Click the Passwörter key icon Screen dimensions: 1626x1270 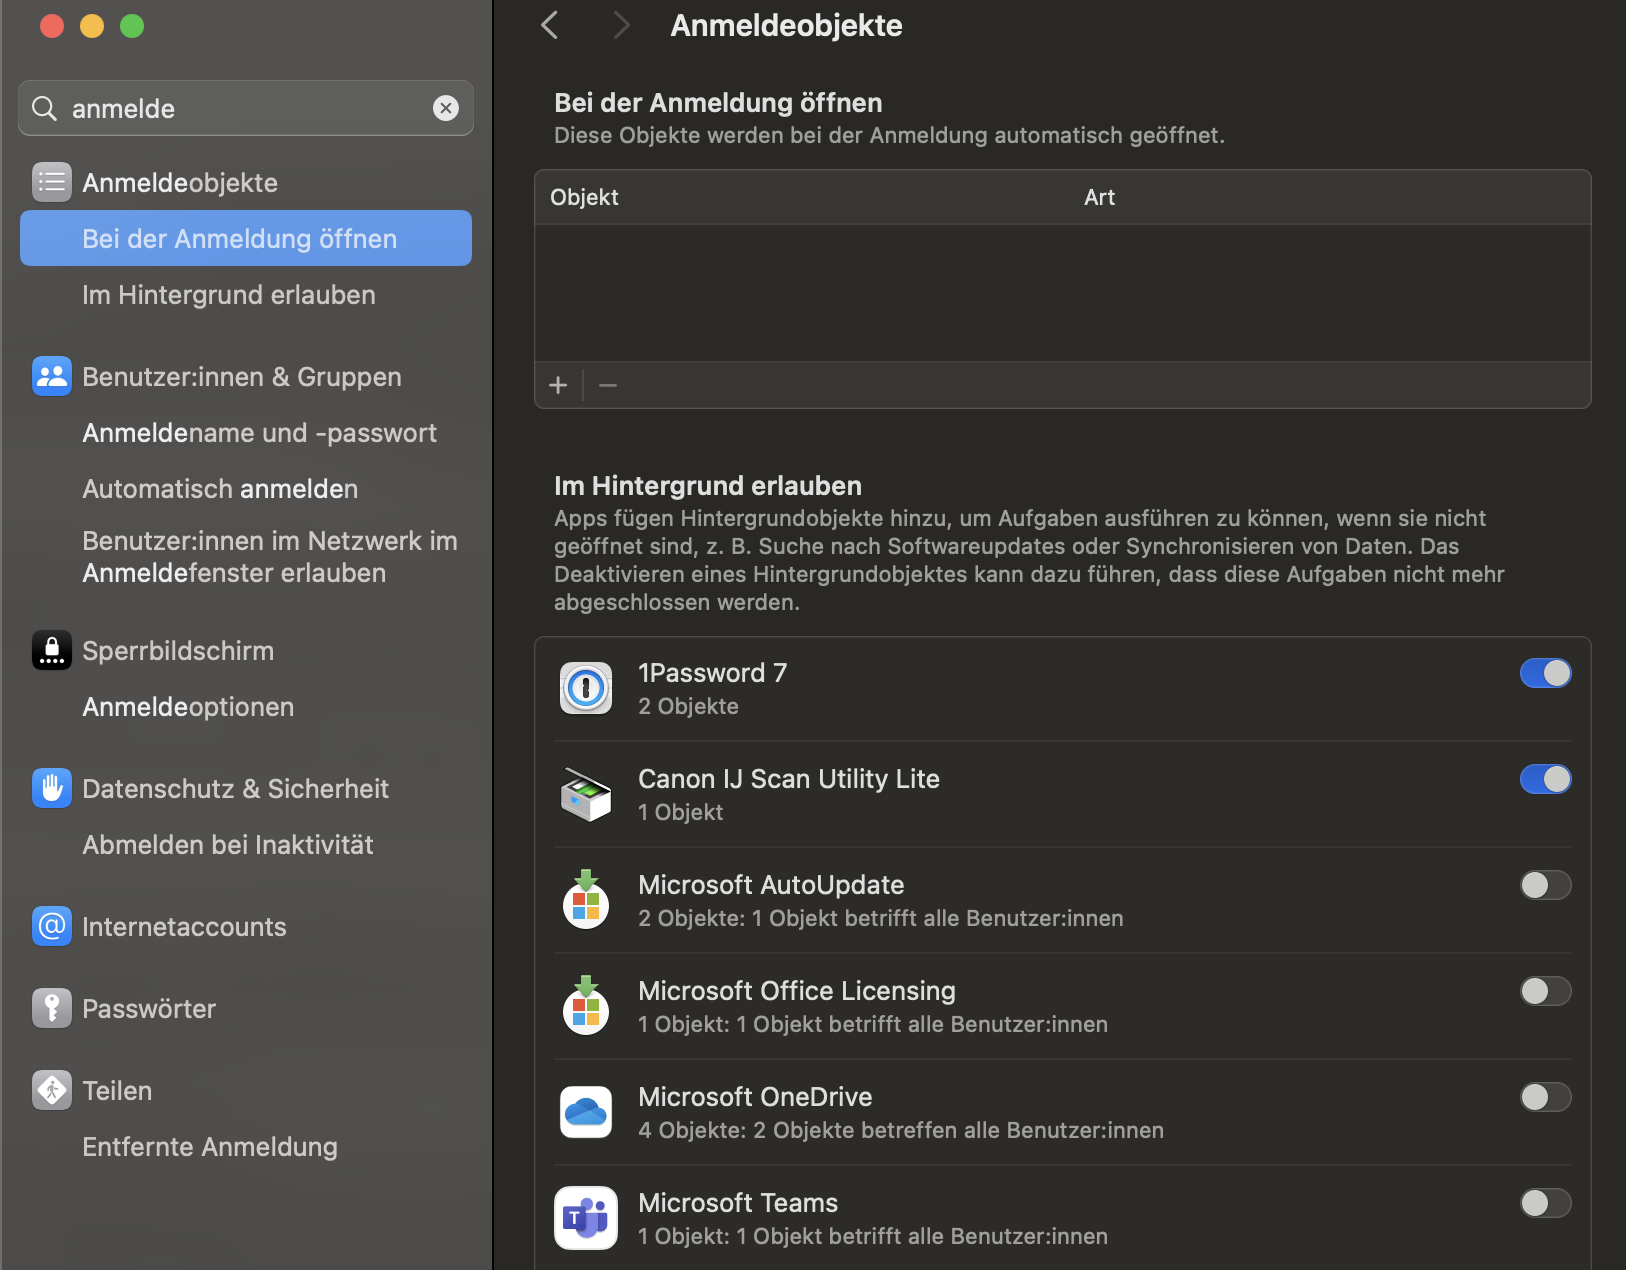pyautogui.click(x=51, y=1008)
